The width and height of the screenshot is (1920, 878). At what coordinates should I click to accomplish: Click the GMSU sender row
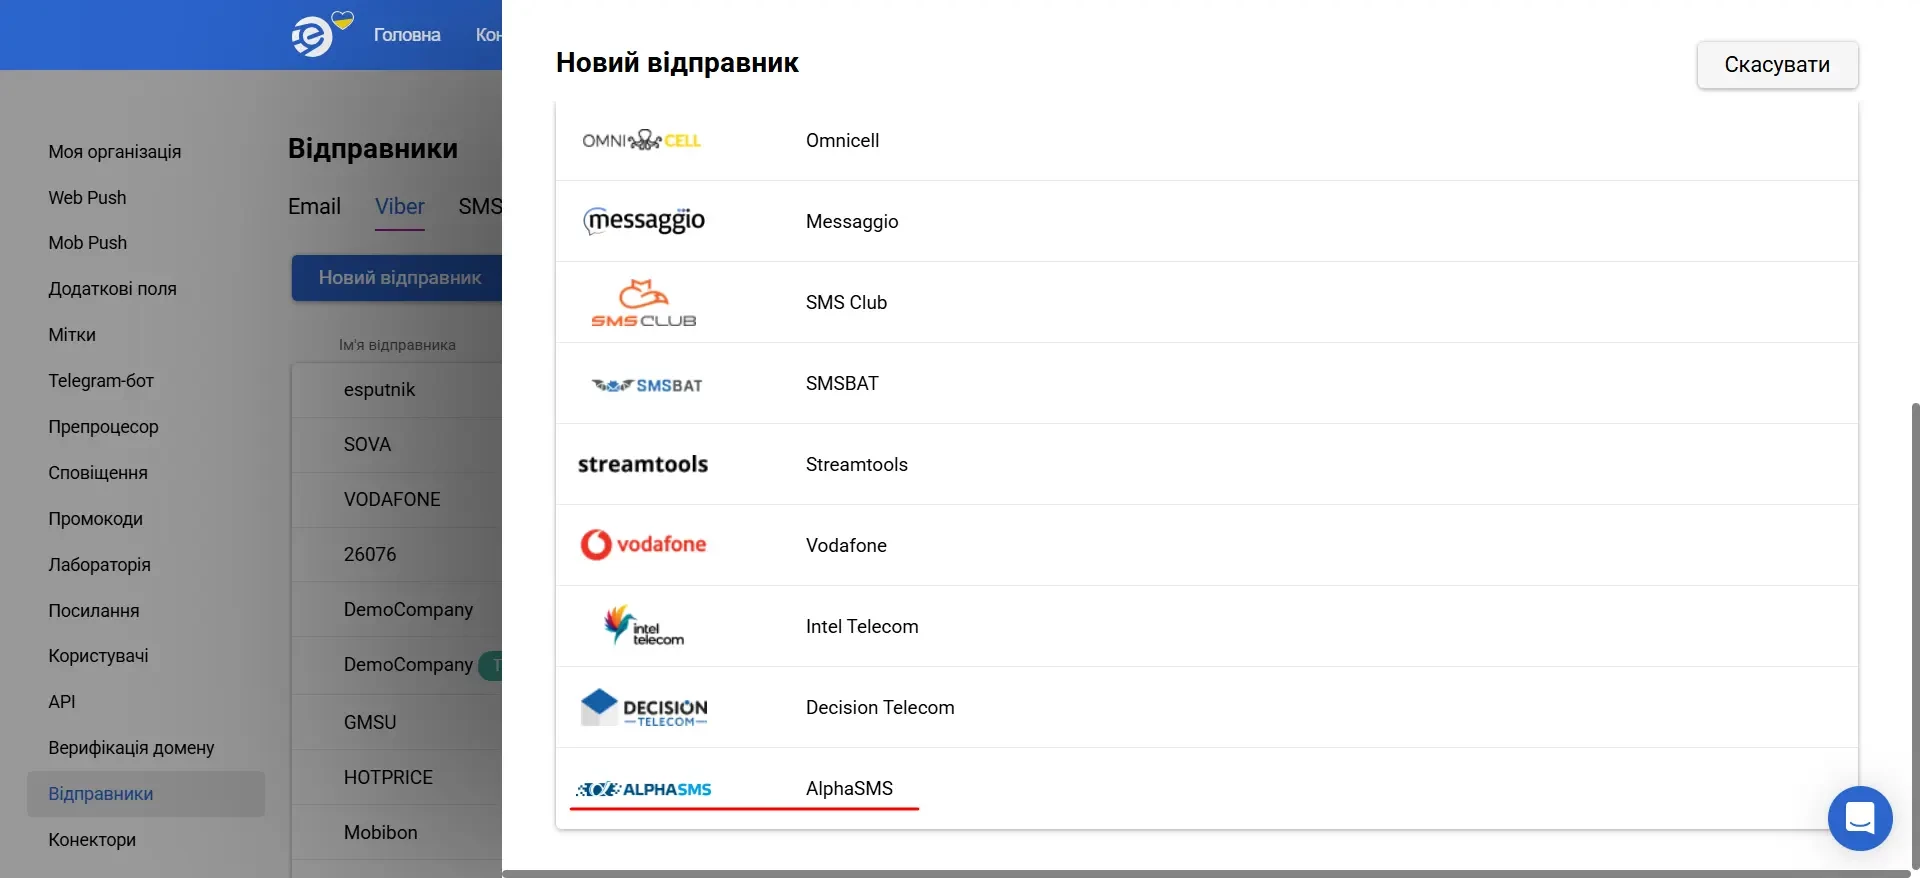(x=397, y=722)
